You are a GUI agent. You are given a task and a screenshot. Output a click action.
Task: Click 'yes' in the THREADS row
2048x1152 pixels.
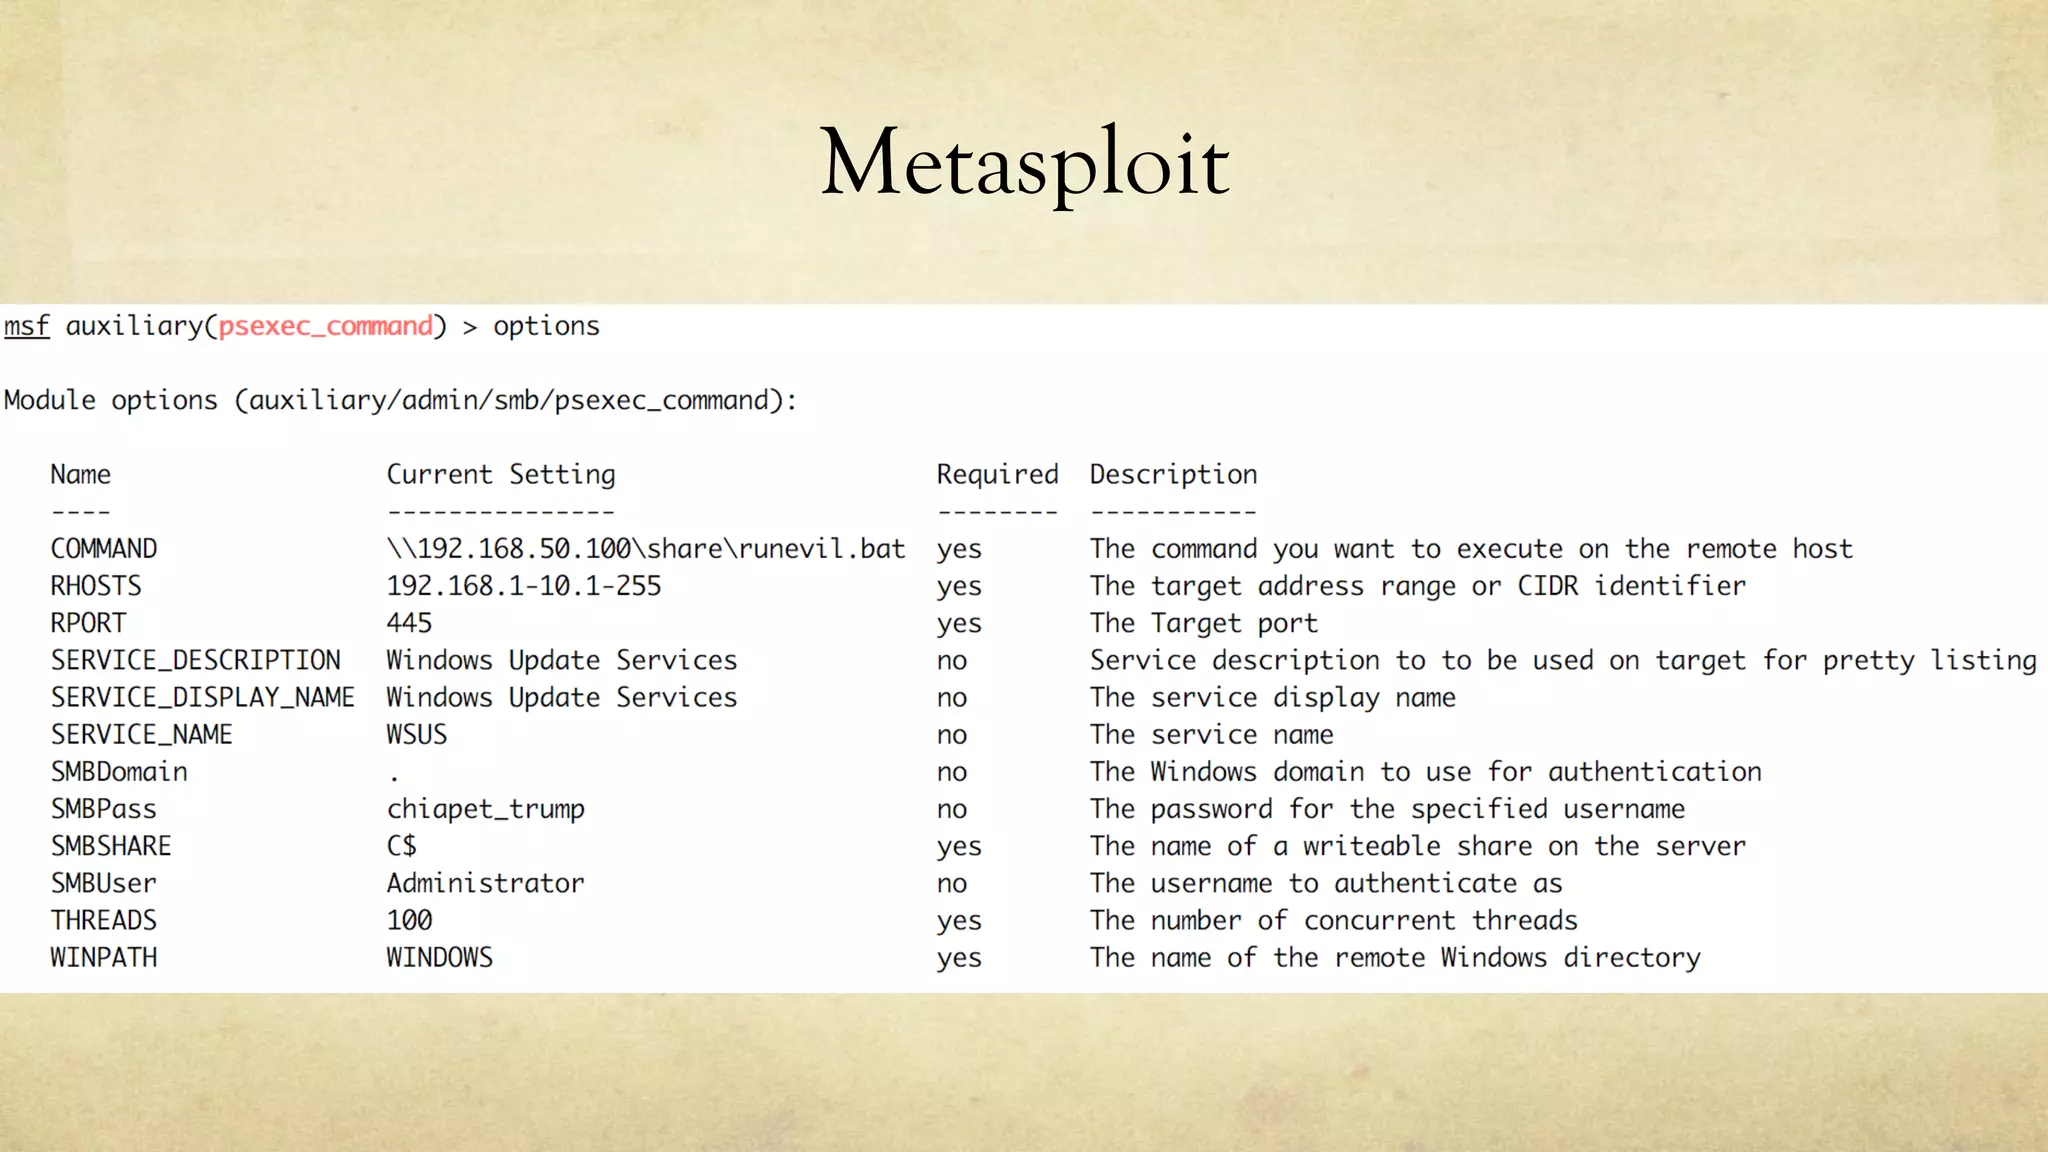coord(959,922)
